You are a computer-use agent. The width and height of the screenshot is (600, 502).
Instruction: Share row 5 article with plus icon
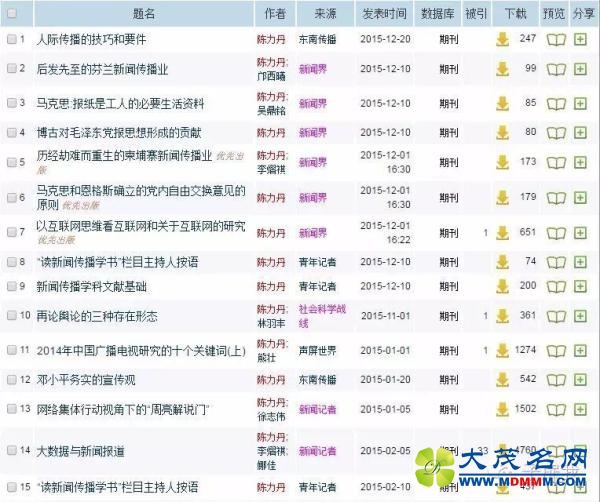click(x=580, y=162)
